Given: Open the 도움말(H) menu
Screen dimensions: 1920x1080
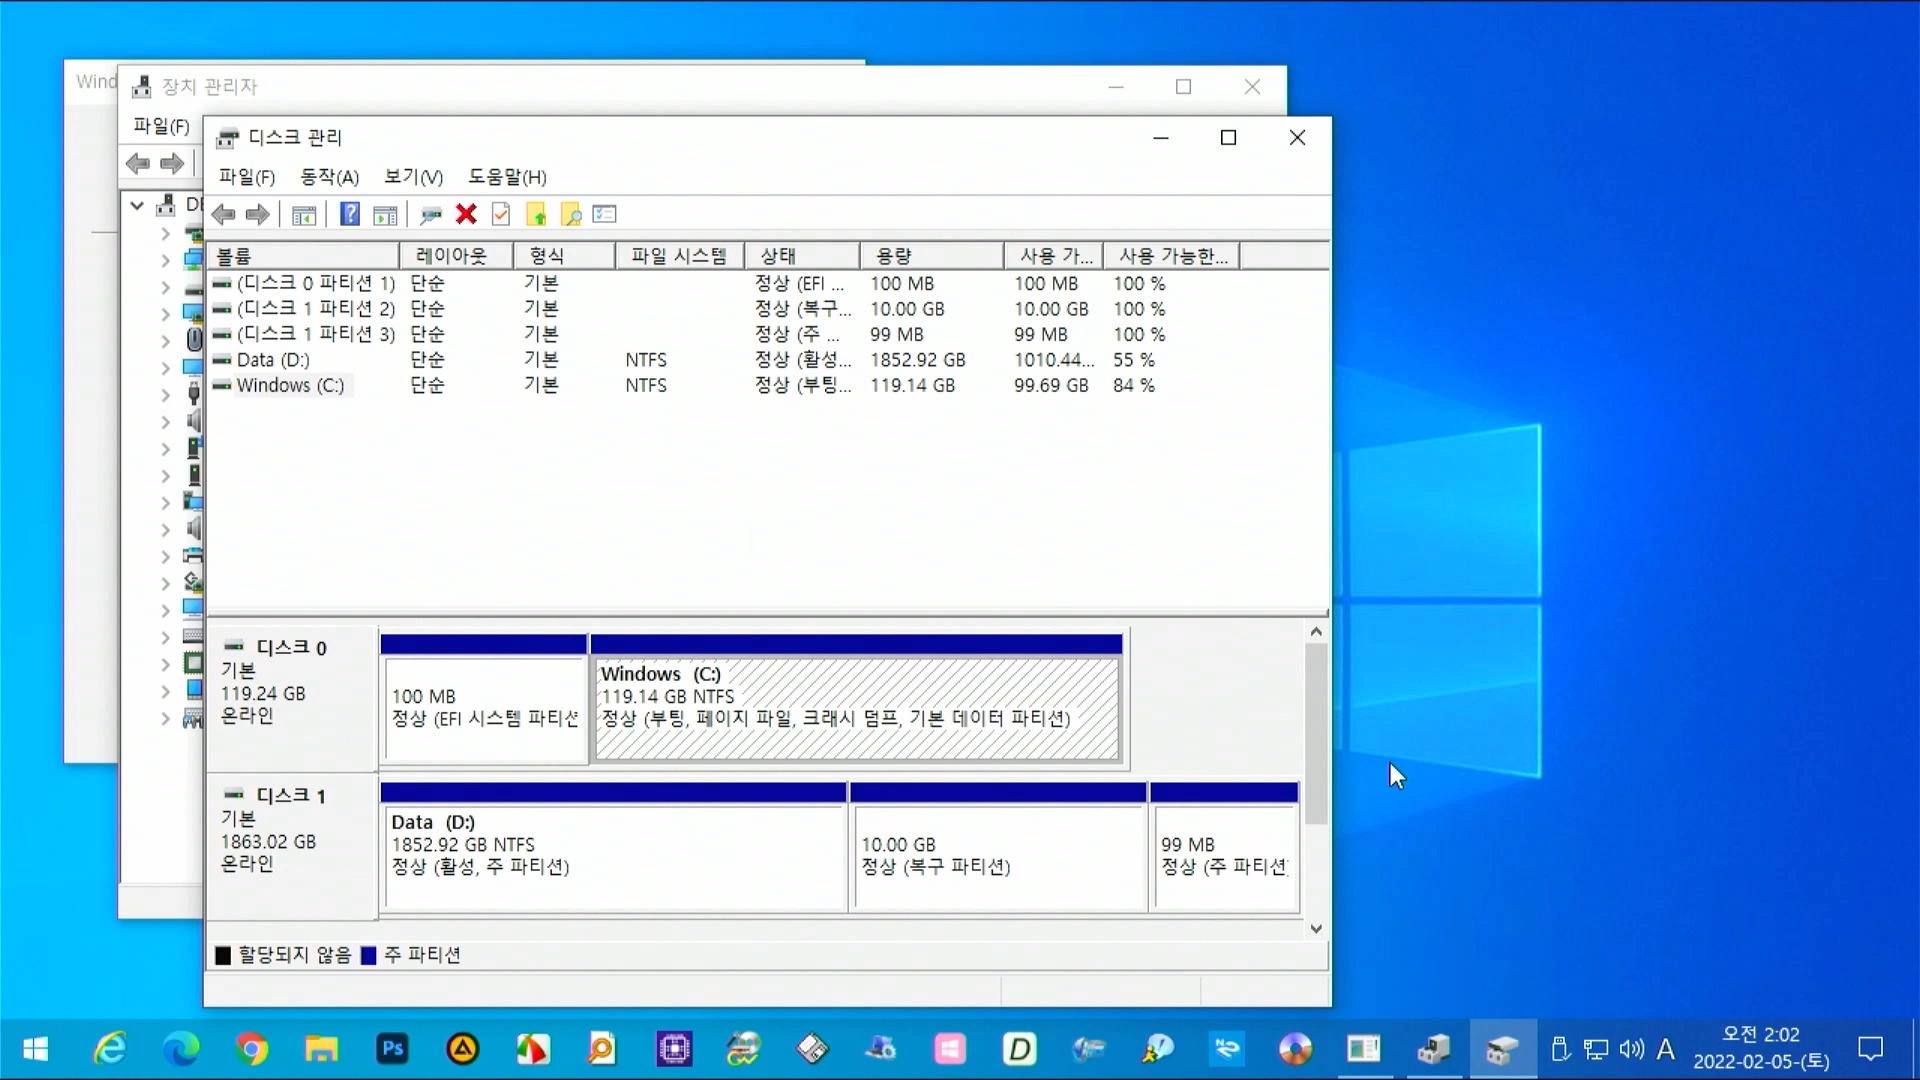Looking at the screenshot, I should pyautogui.click(x=508, y=177).
